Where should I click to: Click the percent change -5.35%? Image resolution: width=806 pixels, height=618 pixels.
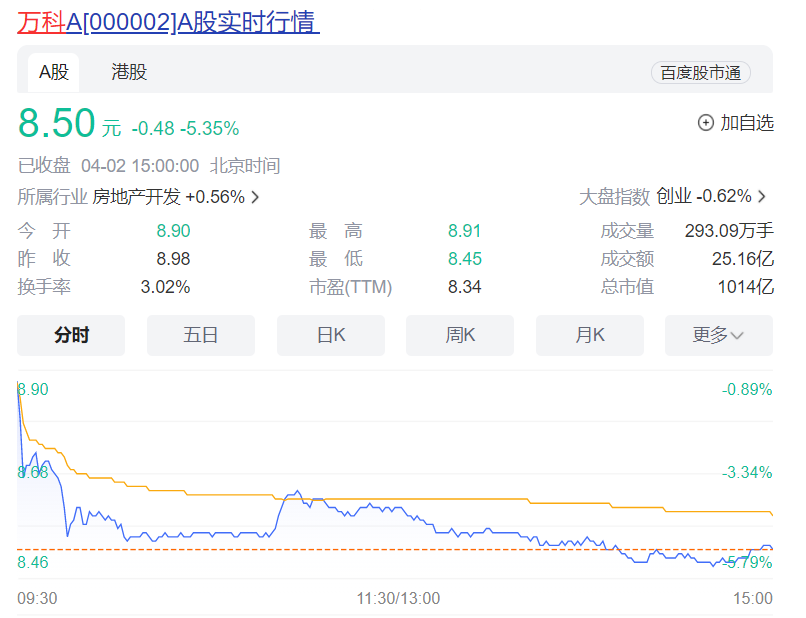(210, 129)
